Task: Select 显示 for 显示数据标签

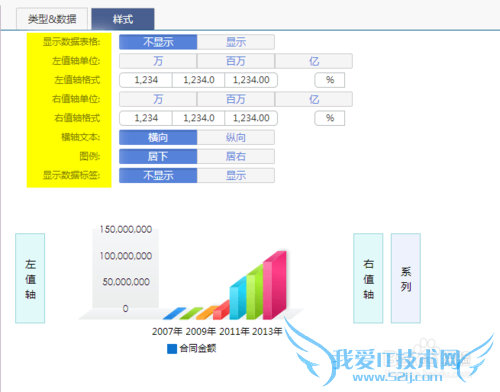Action: 236,175
